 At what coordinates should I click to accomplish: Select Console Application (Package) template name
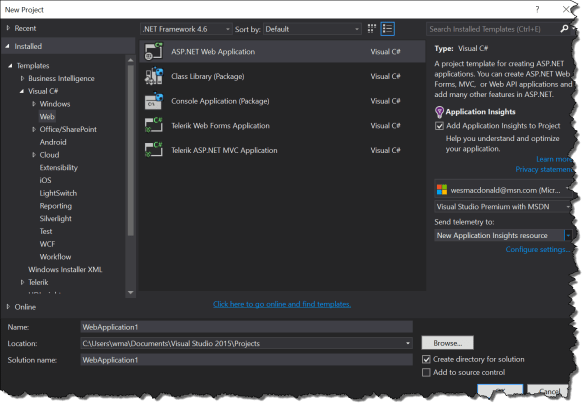pyautogui.click(x=220, y=101)
